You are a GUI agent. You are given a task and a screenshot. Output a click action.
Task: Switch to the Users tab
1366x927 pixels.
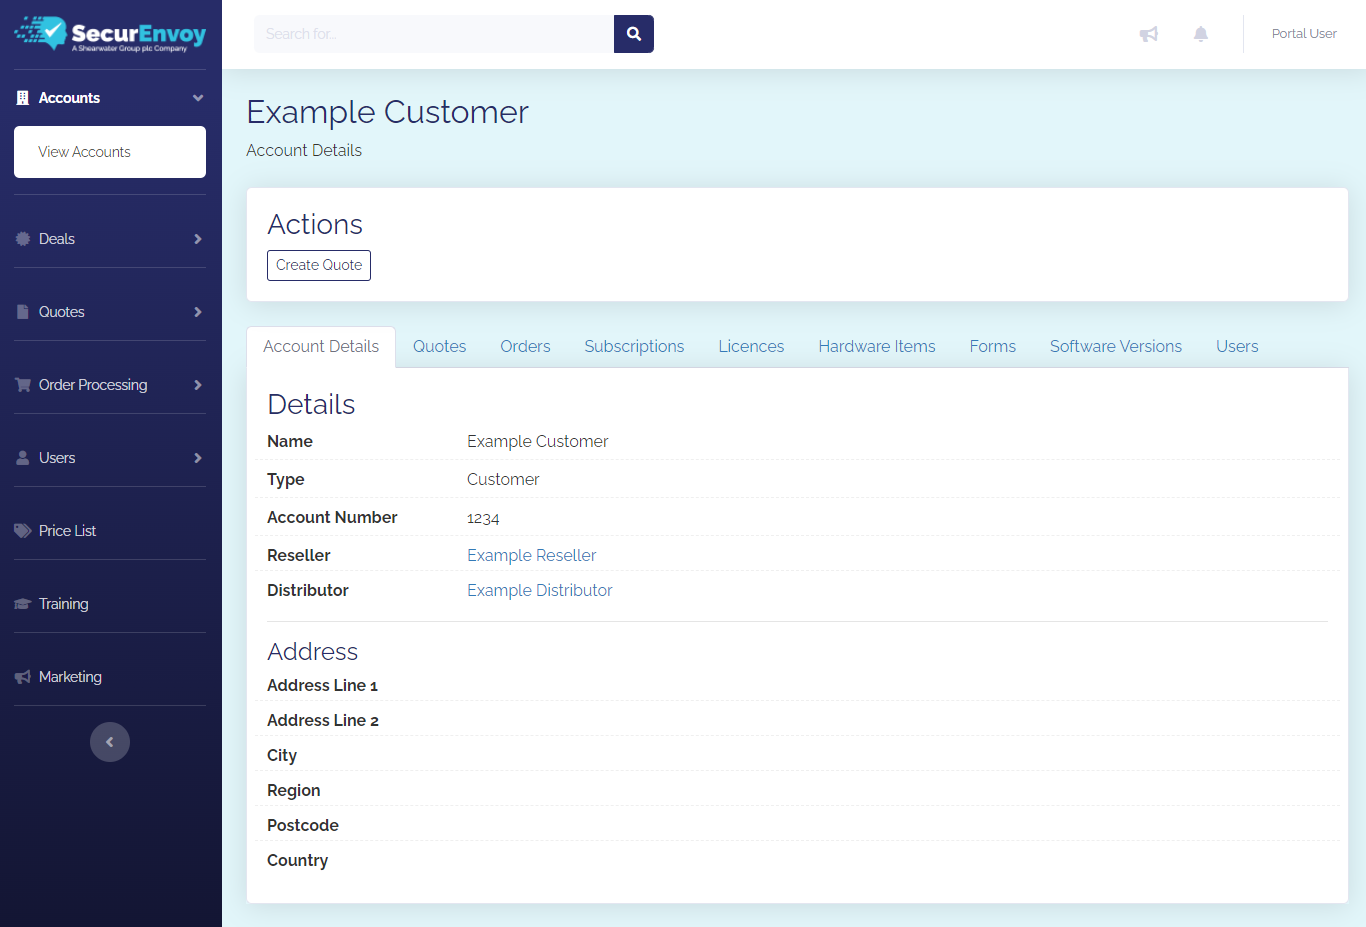point(1237,347)
